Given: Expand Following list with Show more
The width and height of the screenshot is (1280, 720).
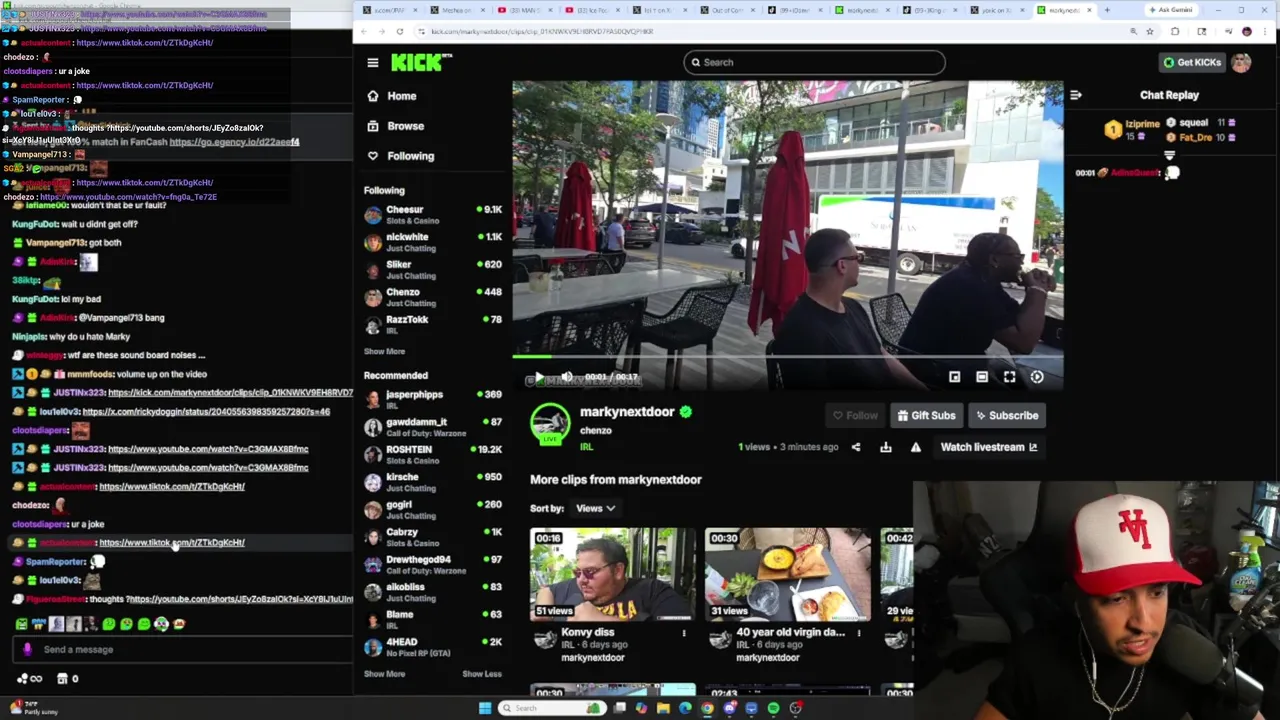Looking at the screenshot, I should [384, 352].
